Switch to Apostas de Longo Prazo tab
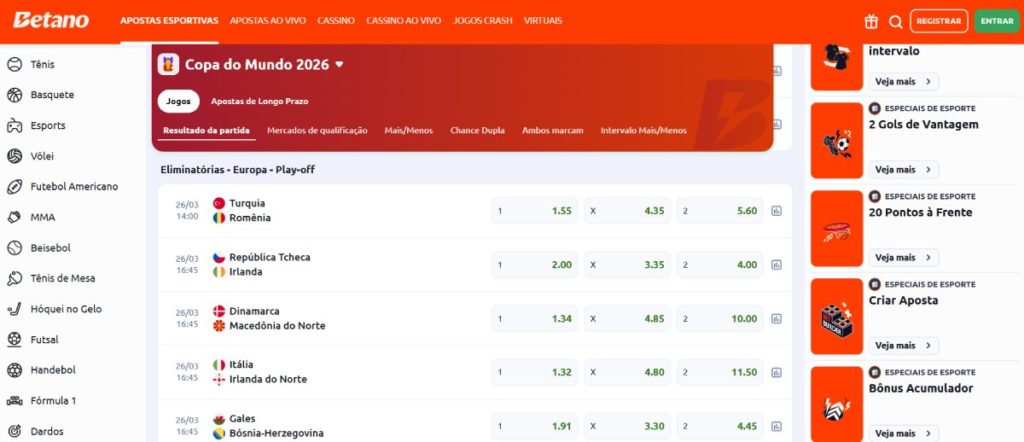 pyautogui.click(x=259, y=101)
